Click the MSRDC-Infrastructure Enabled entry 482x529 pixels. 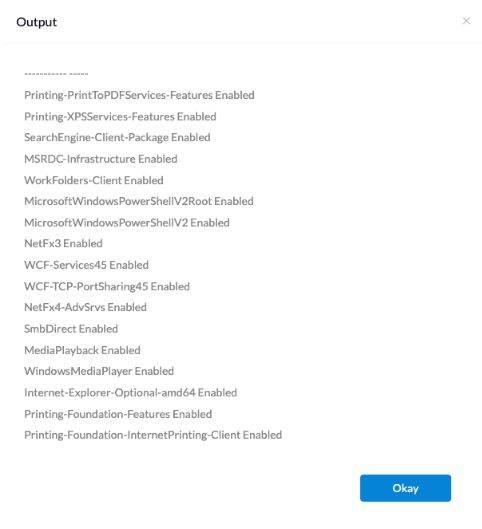(101, 159)
